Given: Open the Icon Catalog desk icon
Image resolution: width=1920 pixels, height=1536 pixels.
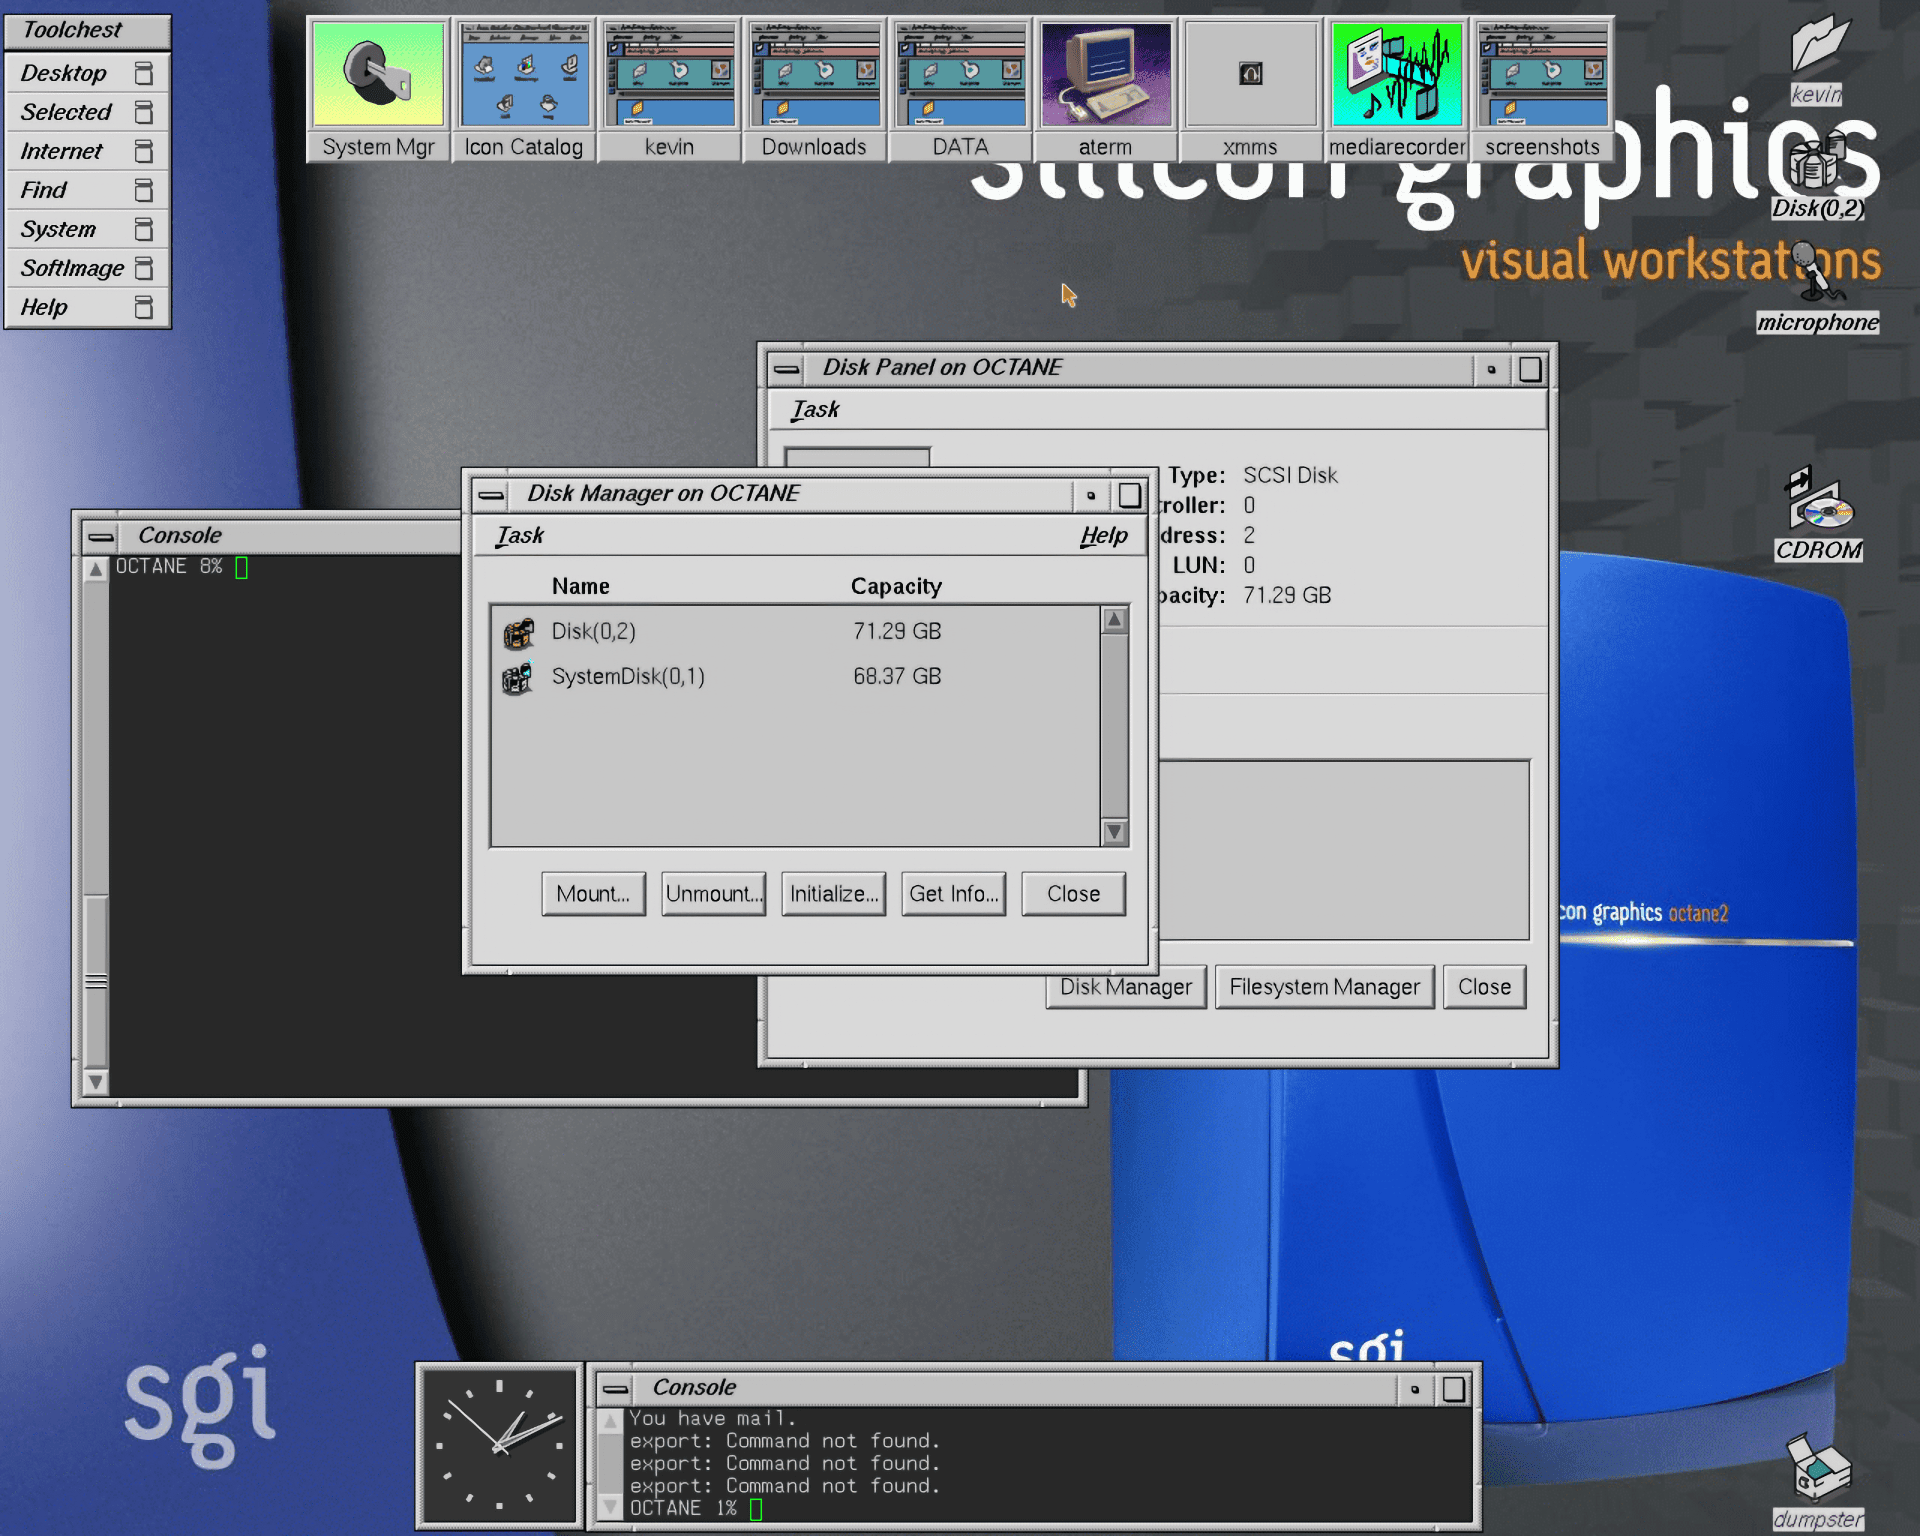Looking at the screenshot, I should coord(523,90).
